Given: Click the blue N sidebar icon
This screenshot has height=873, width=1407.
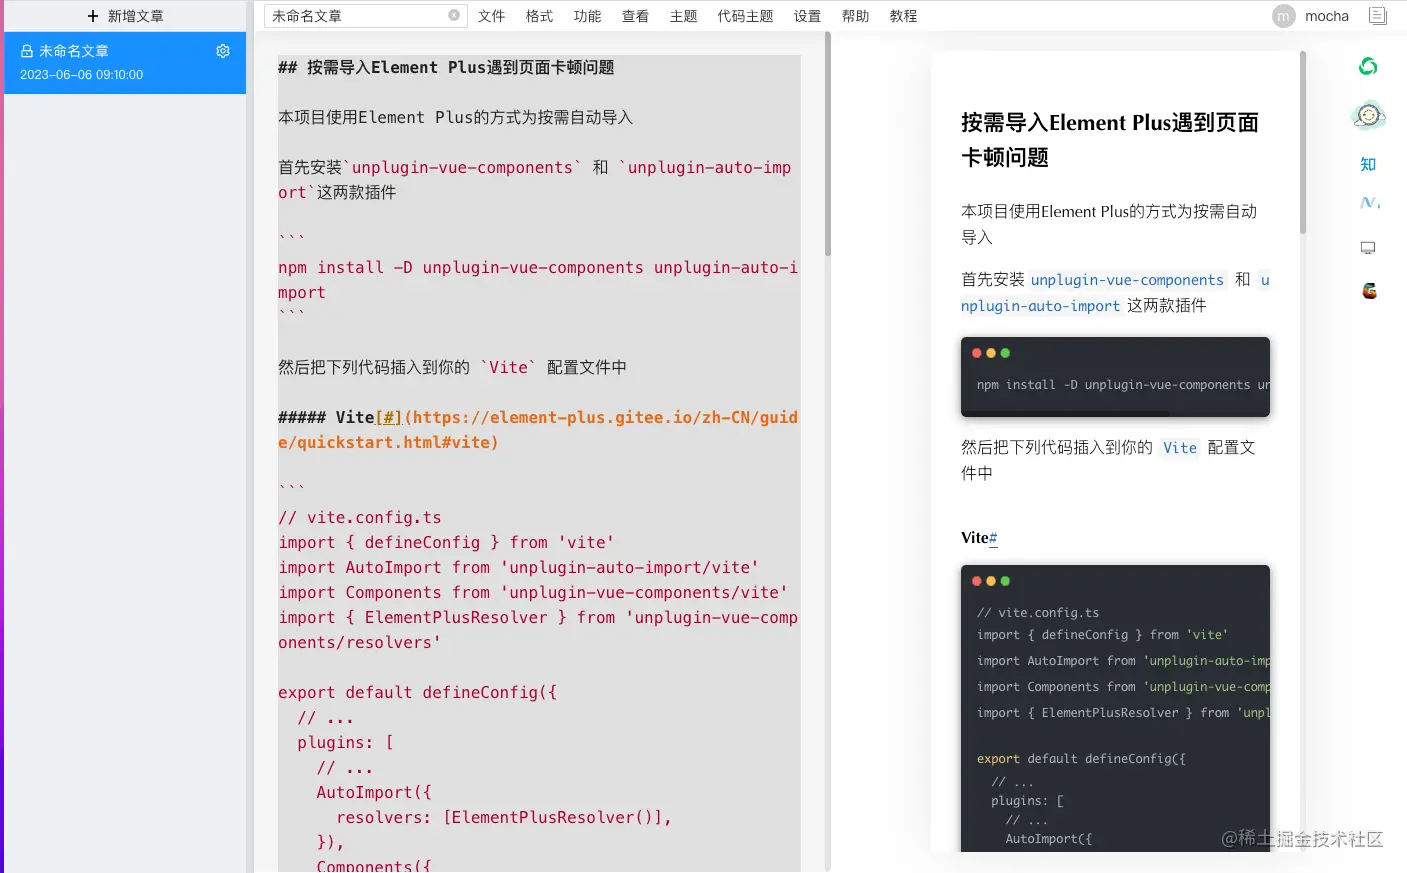Looking at the screenshot, I should (x=1369, y=203).
